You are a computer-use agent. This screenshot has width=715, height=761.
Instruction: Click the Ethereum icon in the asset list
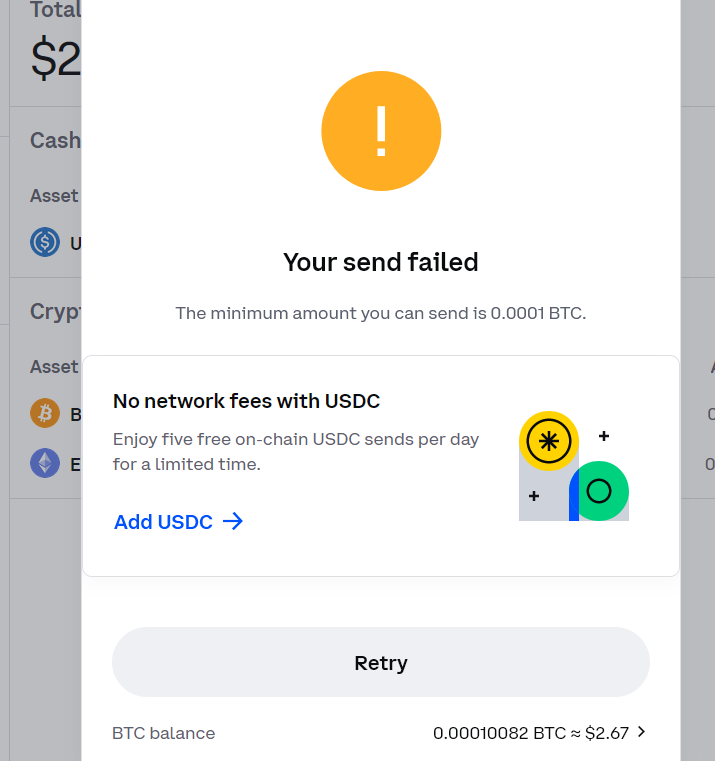(45, 463)
